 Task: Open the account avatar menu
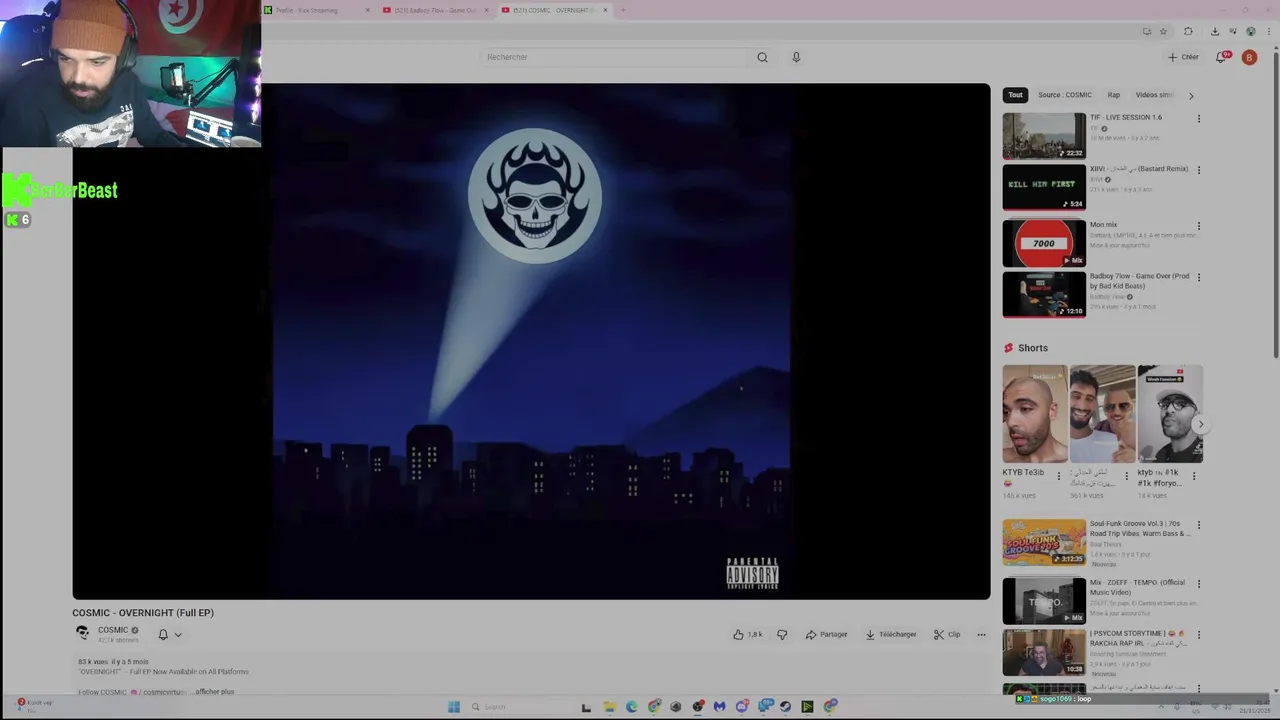(x=1249, y=57)
